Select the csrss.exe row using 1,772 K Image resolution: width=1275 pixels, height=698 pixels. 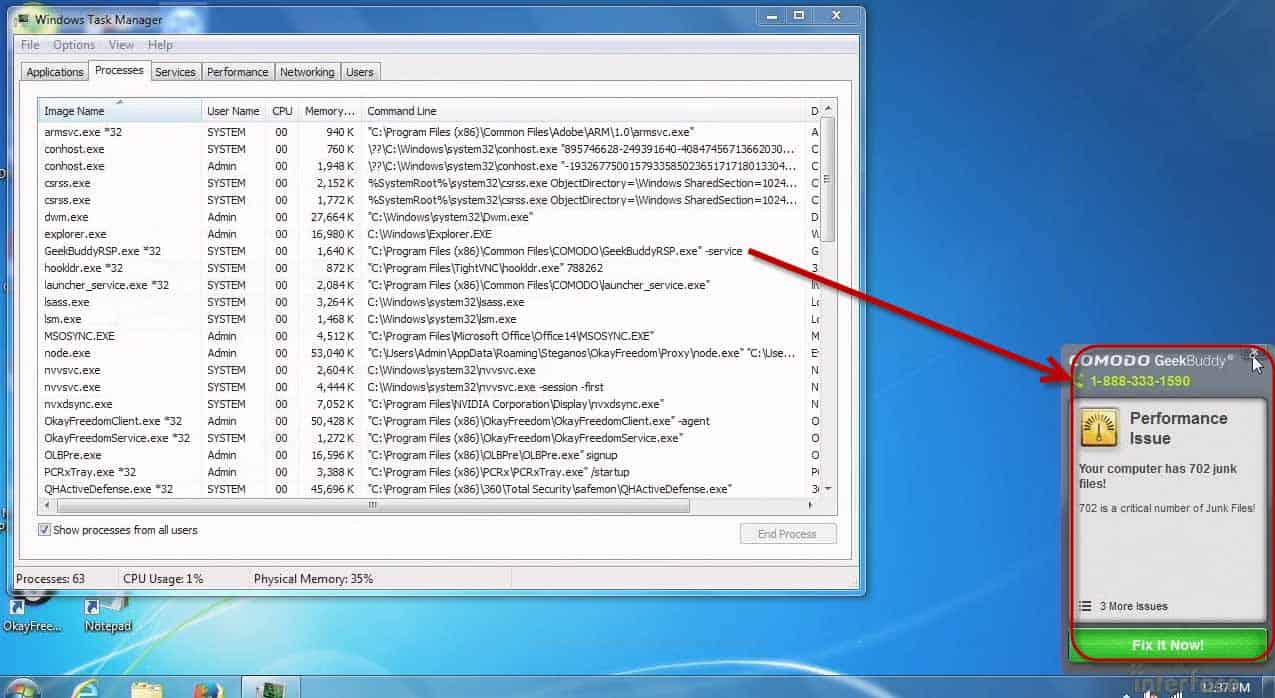429,200
